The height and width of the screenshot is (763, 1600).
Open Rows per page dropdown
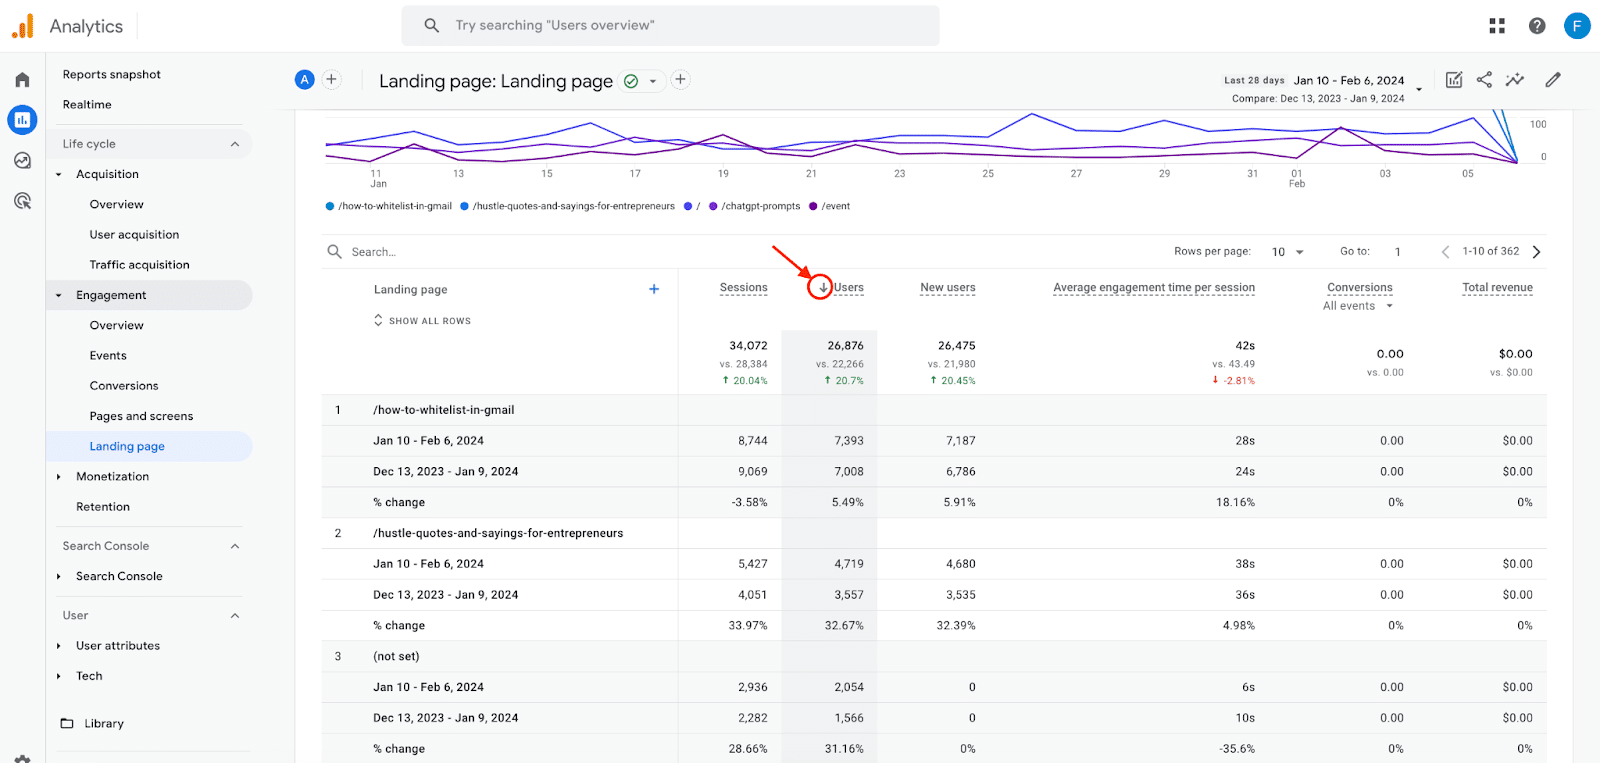point(1288,252)
